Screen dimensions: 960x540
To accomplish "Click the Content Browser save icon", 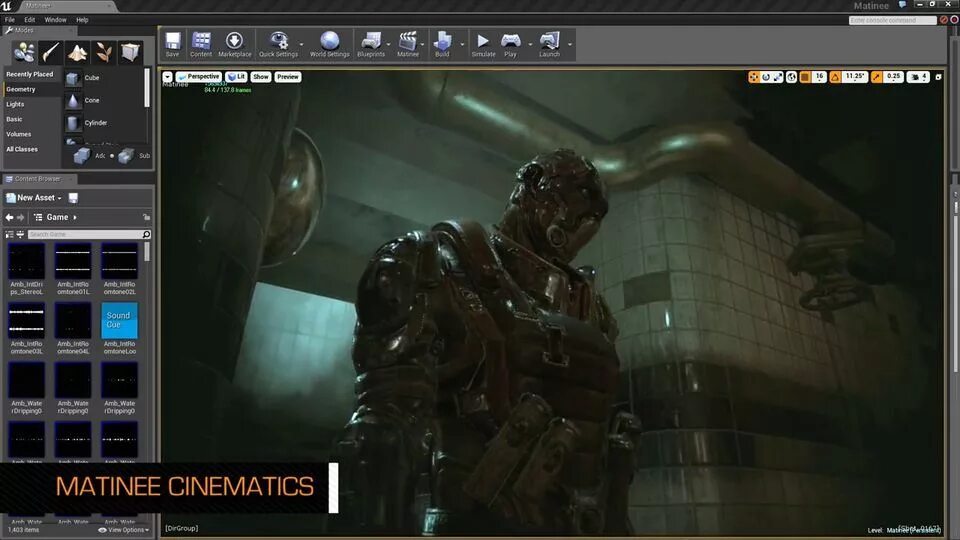I will (x=73, y=198).
